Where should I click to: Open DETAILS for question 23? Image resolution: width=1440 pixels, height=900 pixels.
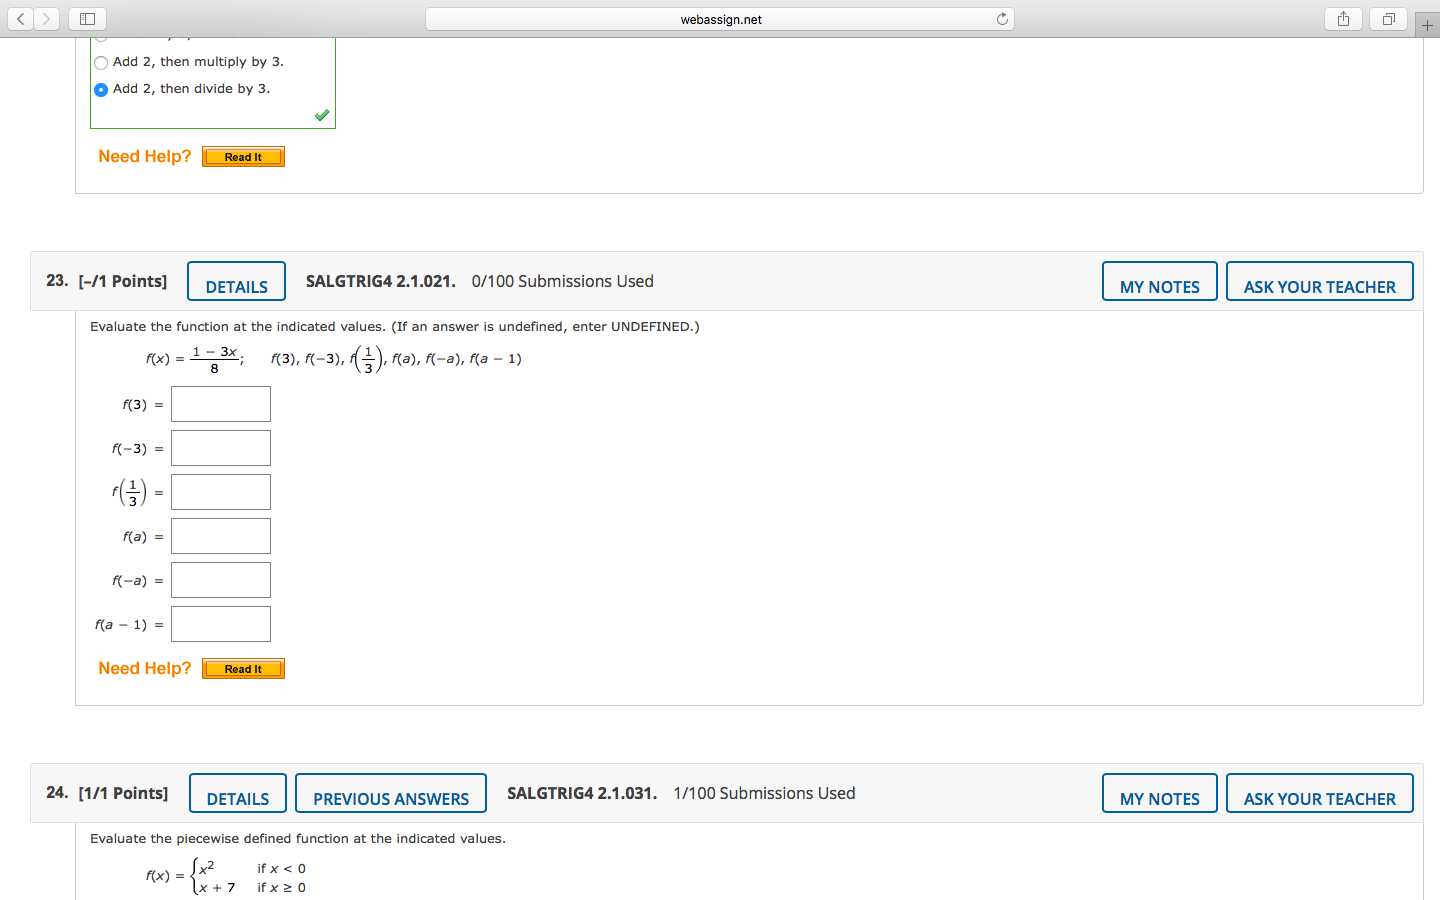coord(236,281)
